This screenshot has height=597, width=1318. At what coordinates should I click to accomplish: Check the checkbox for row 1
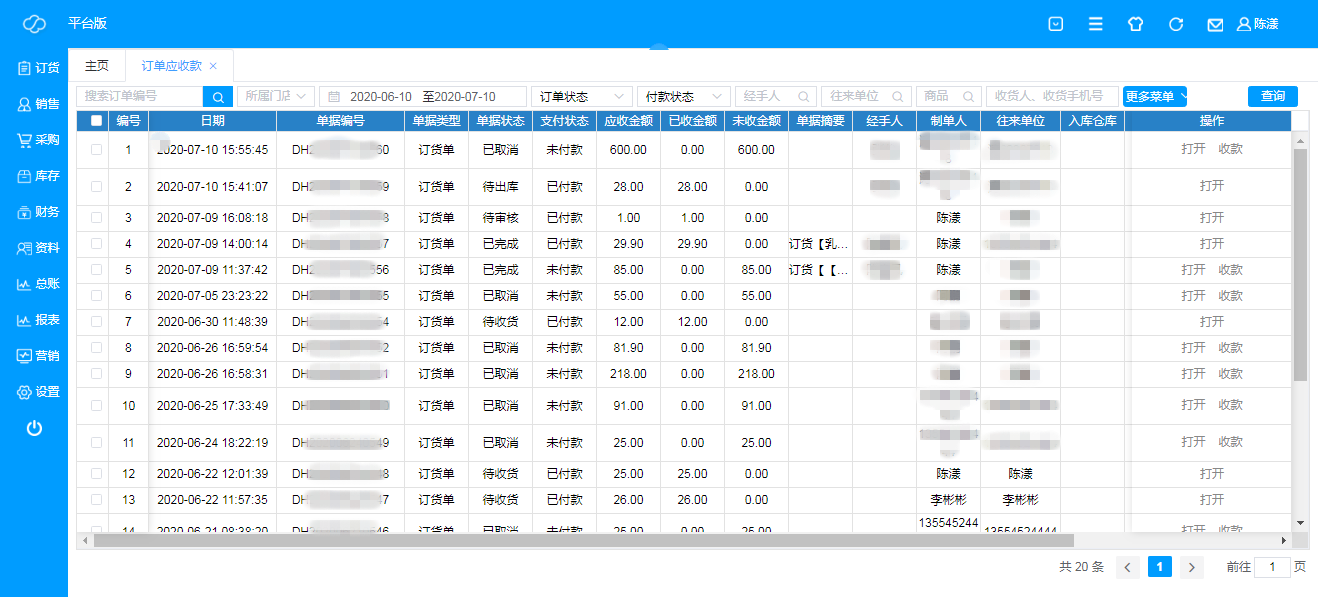[x=96, y=149]
